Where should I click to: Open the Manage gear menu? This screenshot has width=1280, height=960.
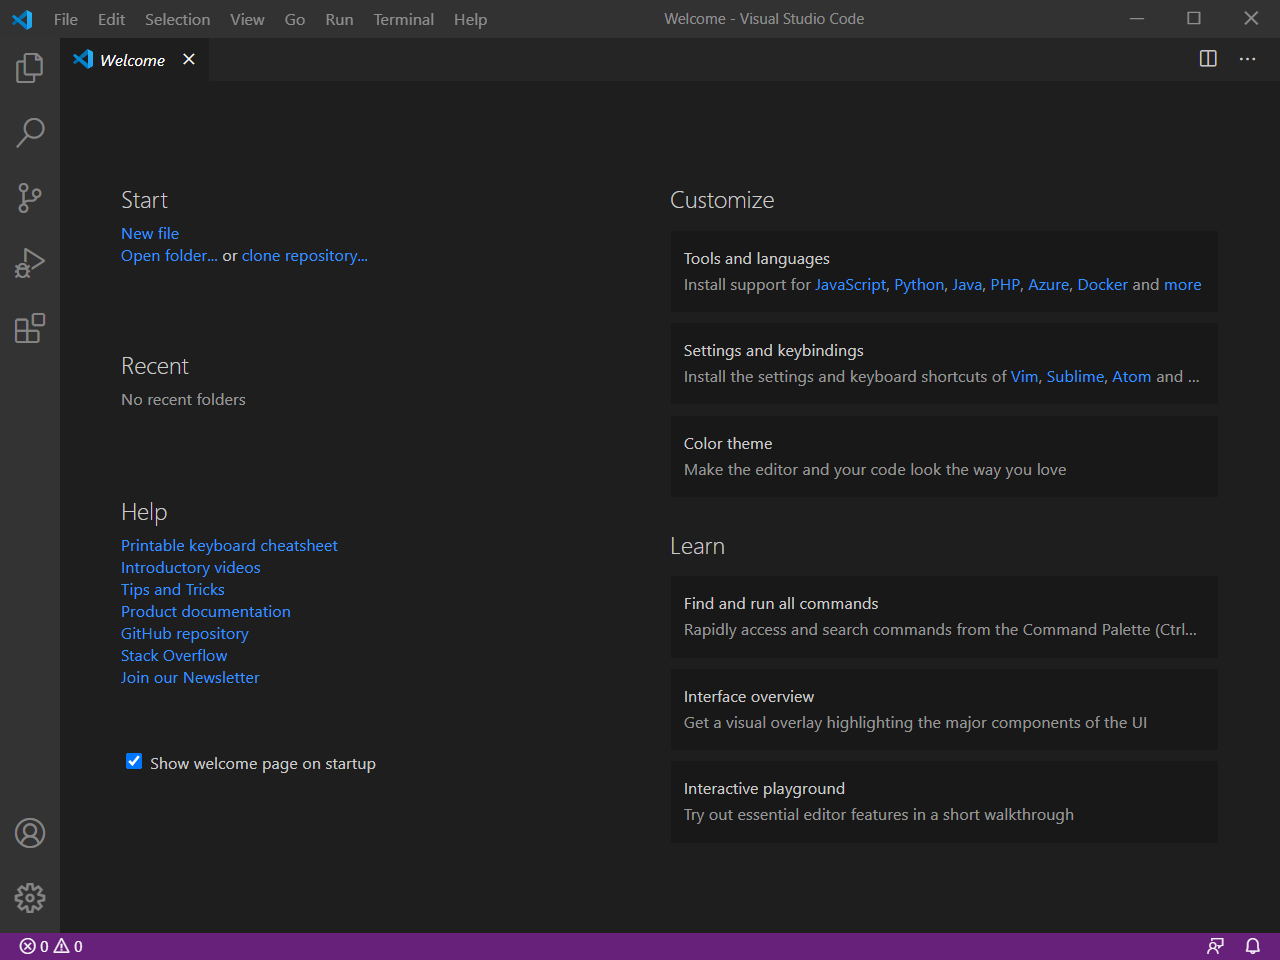[30, 898]
